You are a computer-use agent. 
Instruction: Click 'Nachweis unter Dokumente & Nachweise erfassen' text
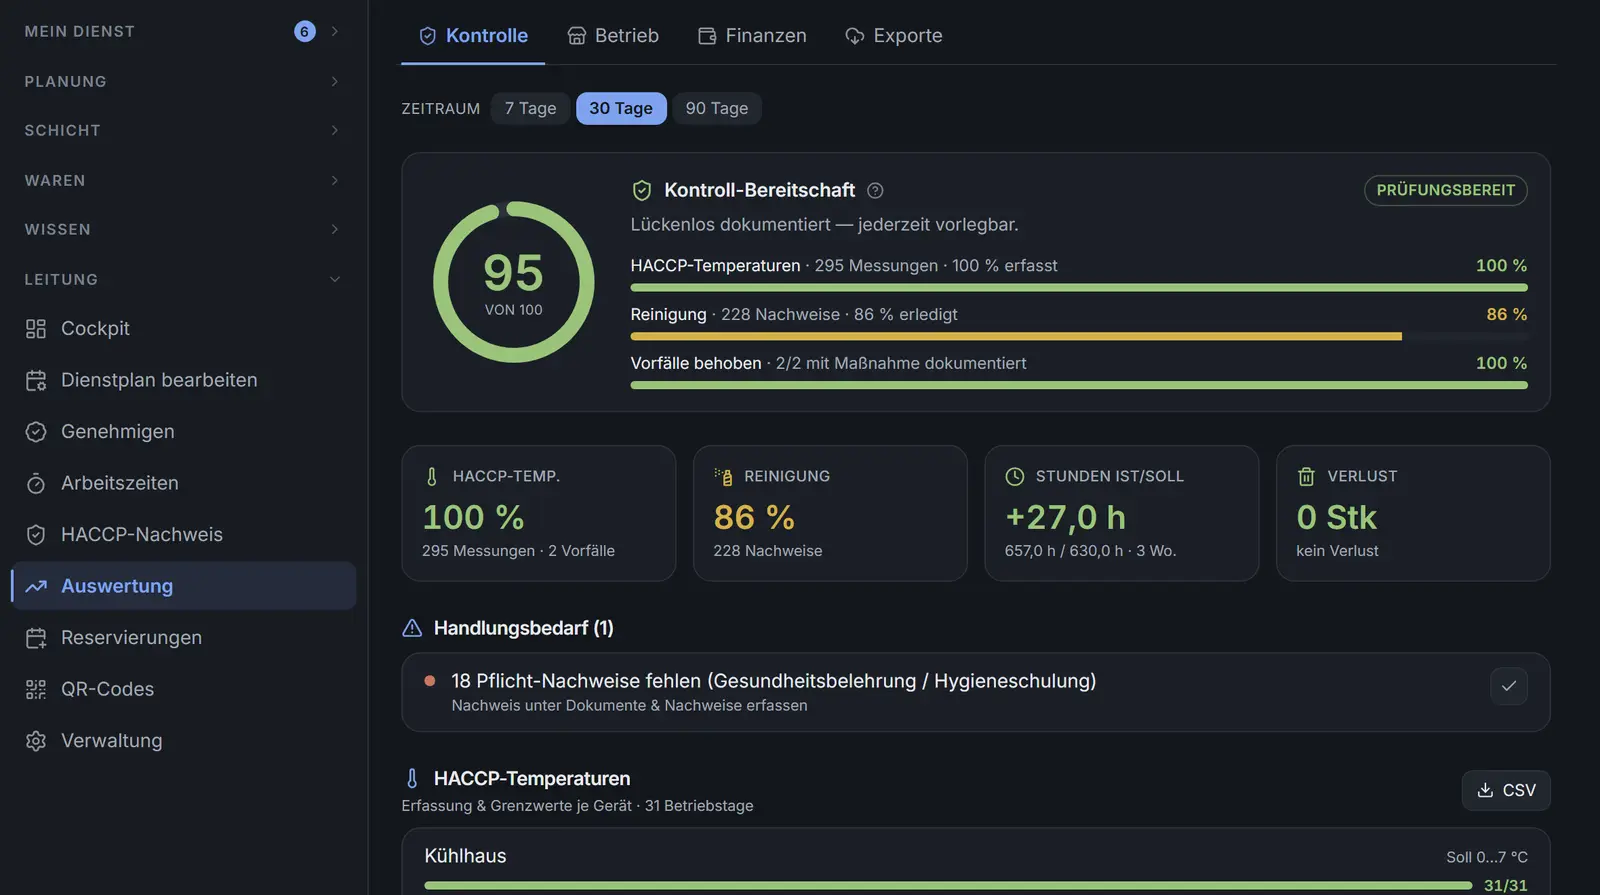[629, 706]
